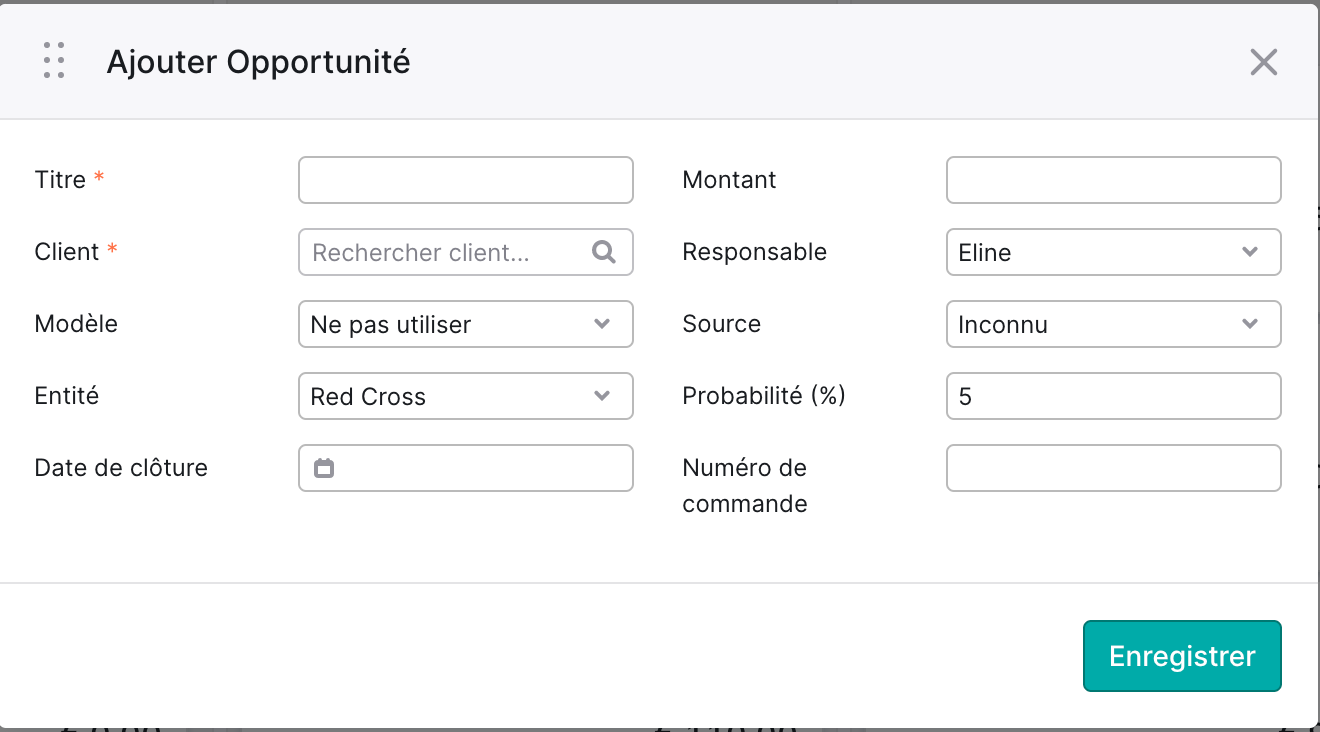
Task: Click the Titre input field
Action: [466, 180]
